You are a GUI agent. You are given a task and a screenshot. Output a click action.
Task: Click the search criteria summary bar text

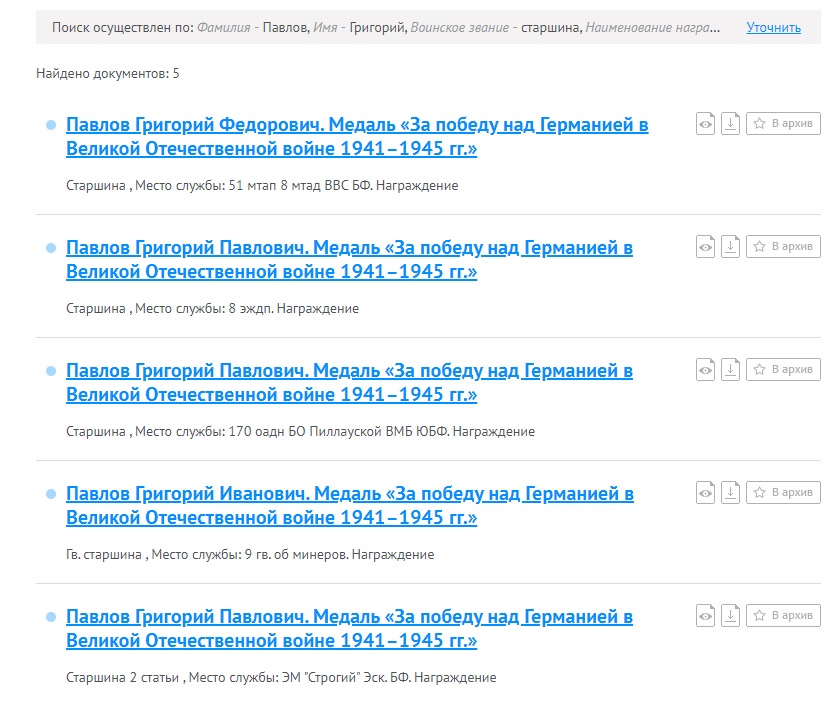click(386, 27)
